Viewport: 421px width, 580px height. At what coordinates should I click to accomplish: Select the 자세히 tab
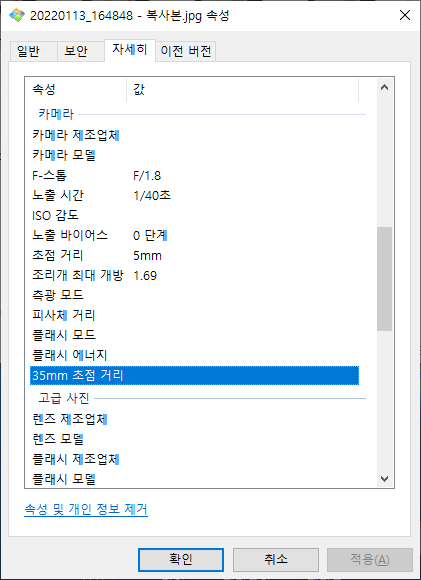[x=130, y=50]
